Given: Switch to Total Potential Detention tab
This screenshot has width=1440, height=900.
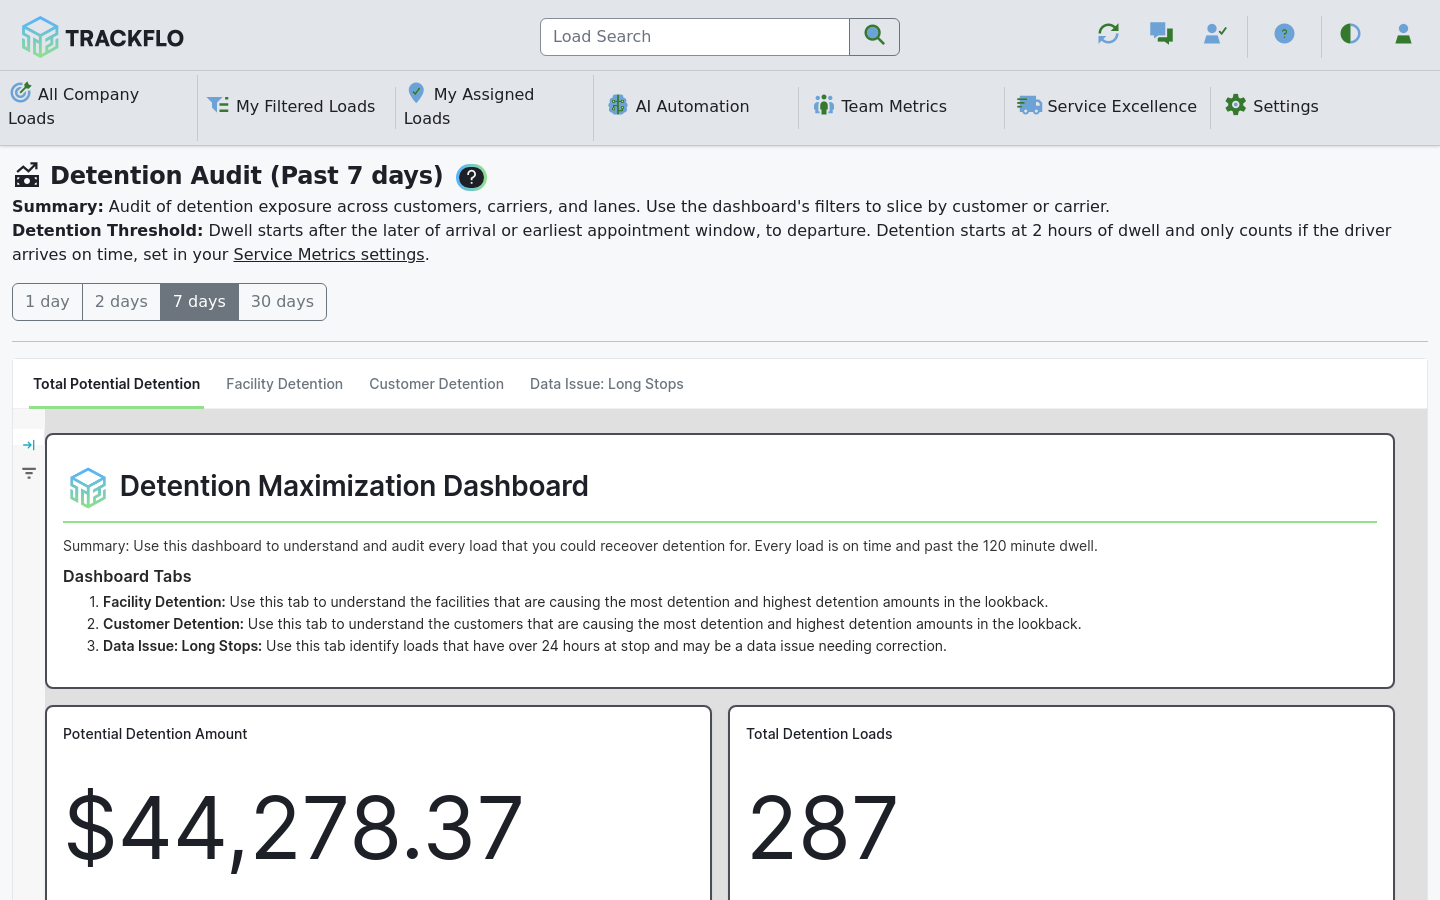Looking at the screenshot, I should coord(116,384).
